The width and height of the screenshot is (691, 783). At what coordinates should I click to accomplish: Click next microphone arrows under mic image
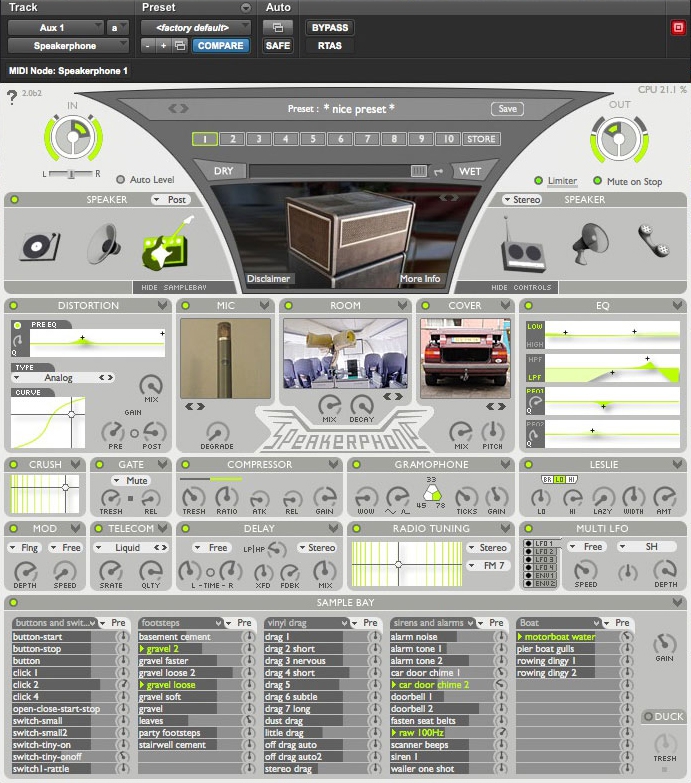pyautogui.click(x=195, y=406)
